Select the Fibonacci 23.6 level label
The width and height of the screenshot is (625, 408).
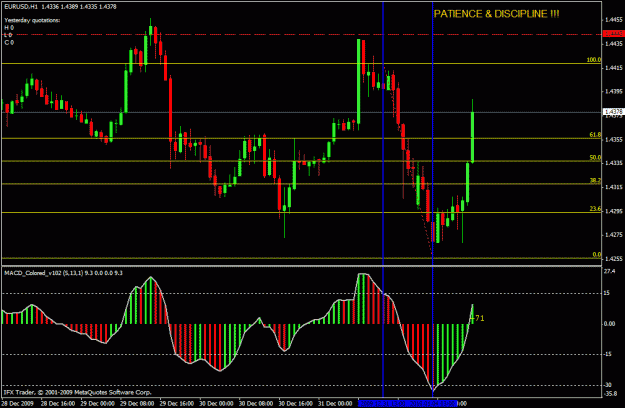595,209
